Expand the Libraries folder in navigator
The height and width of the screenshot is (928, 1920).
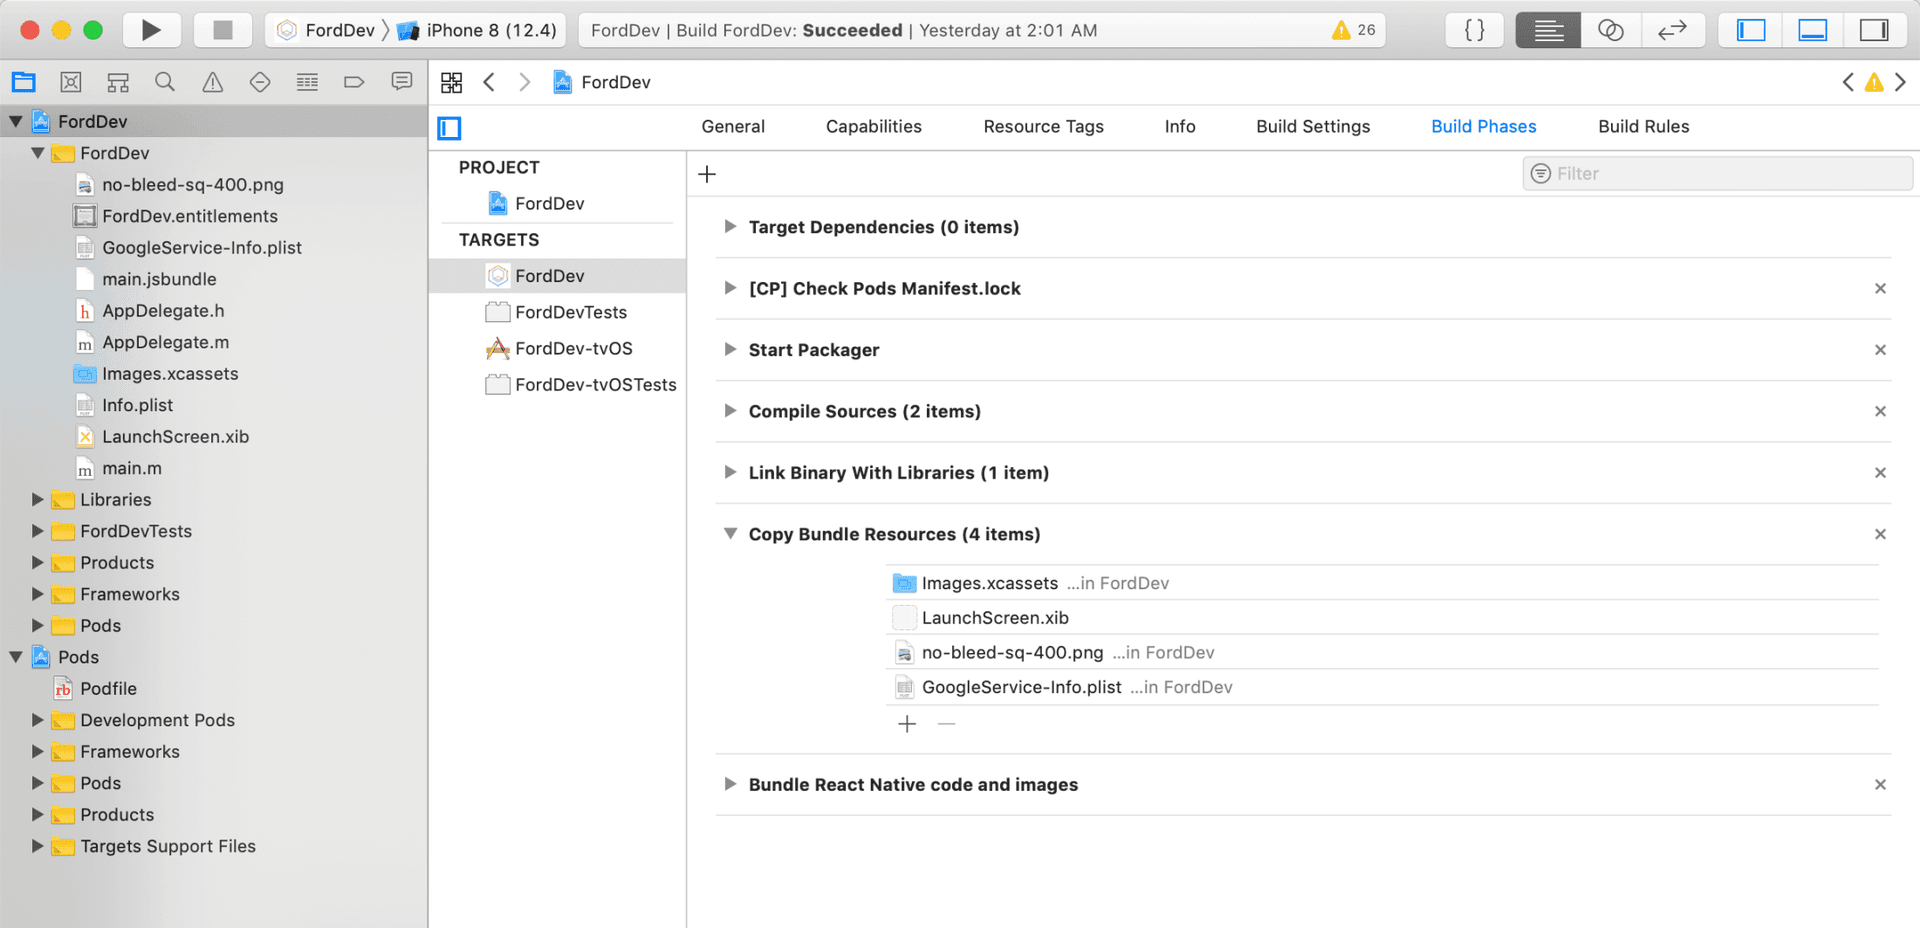coord(37,499)
